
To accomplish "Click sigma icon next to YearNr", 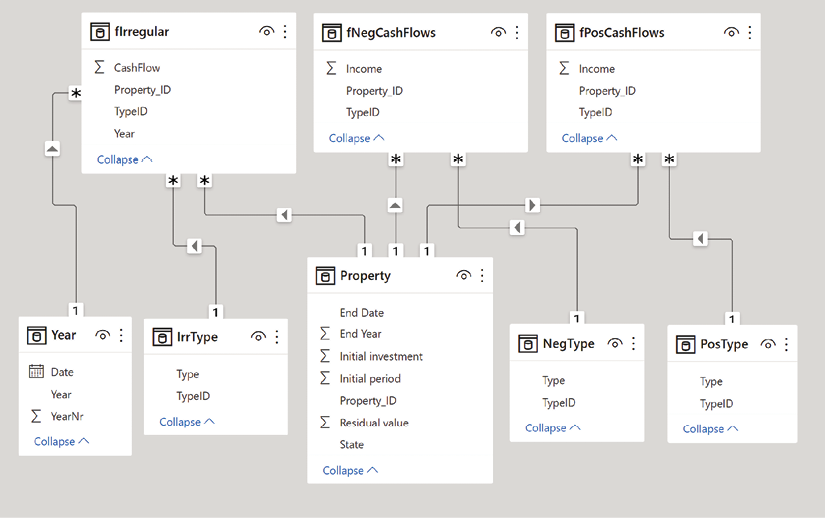I will [x=36, y=417].
